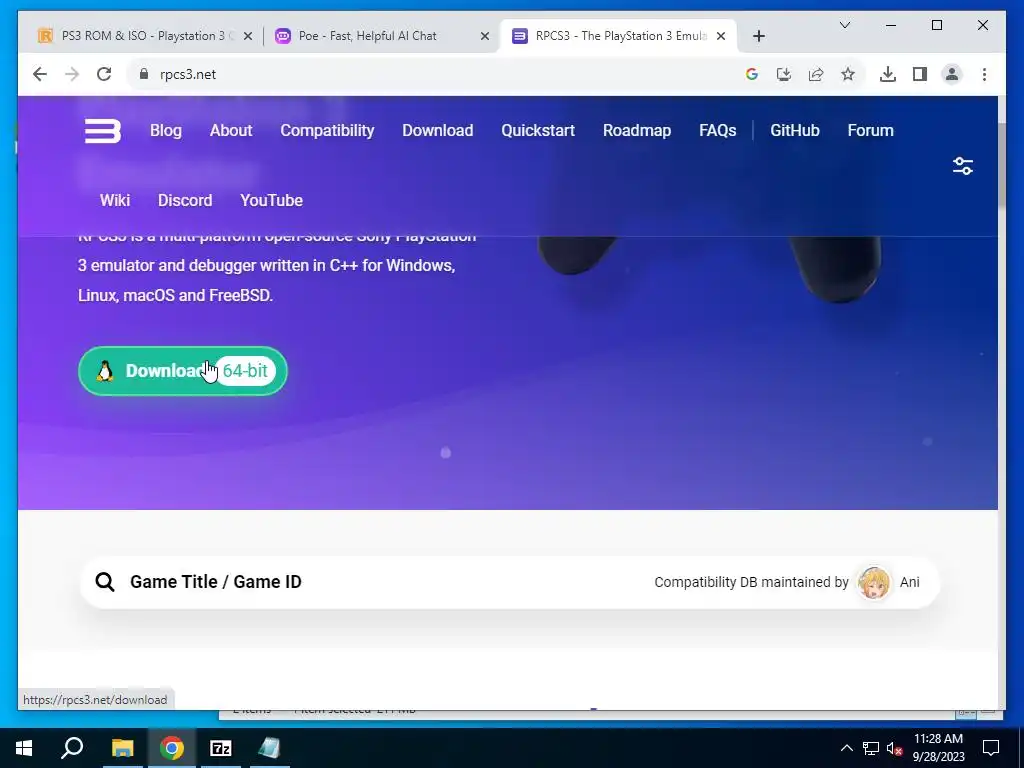Expand the tab search chevron
Image resolution: width=1024 pixels, height=768 pixels.
tap(844, 25)
